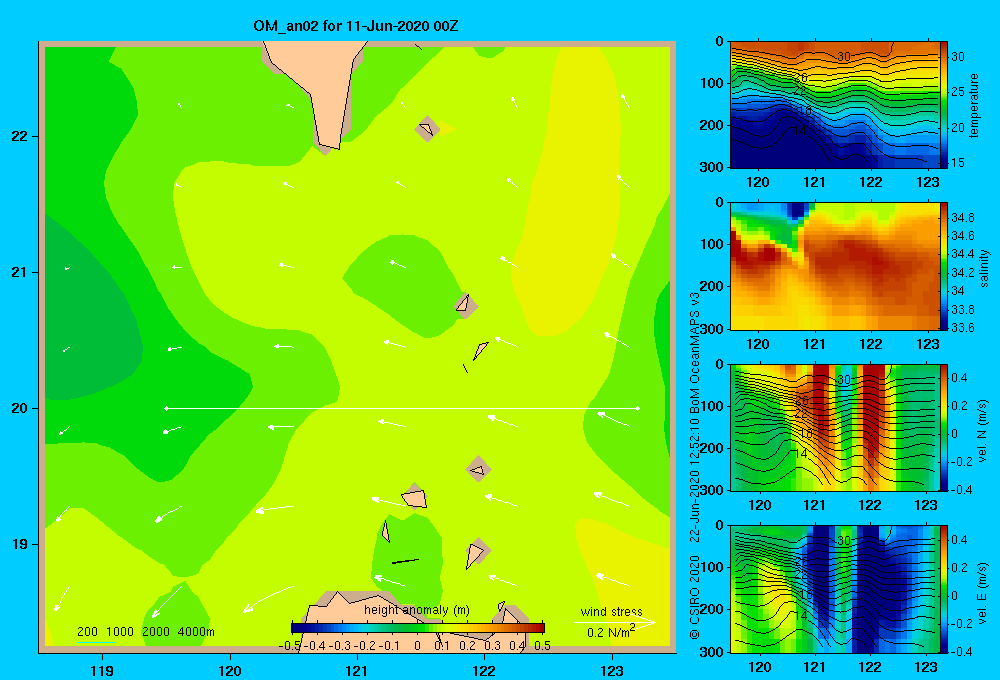This screenshot has height=680, width=1000.
Task: Click the vel. E color scale bar
Action: click(944, 589)
